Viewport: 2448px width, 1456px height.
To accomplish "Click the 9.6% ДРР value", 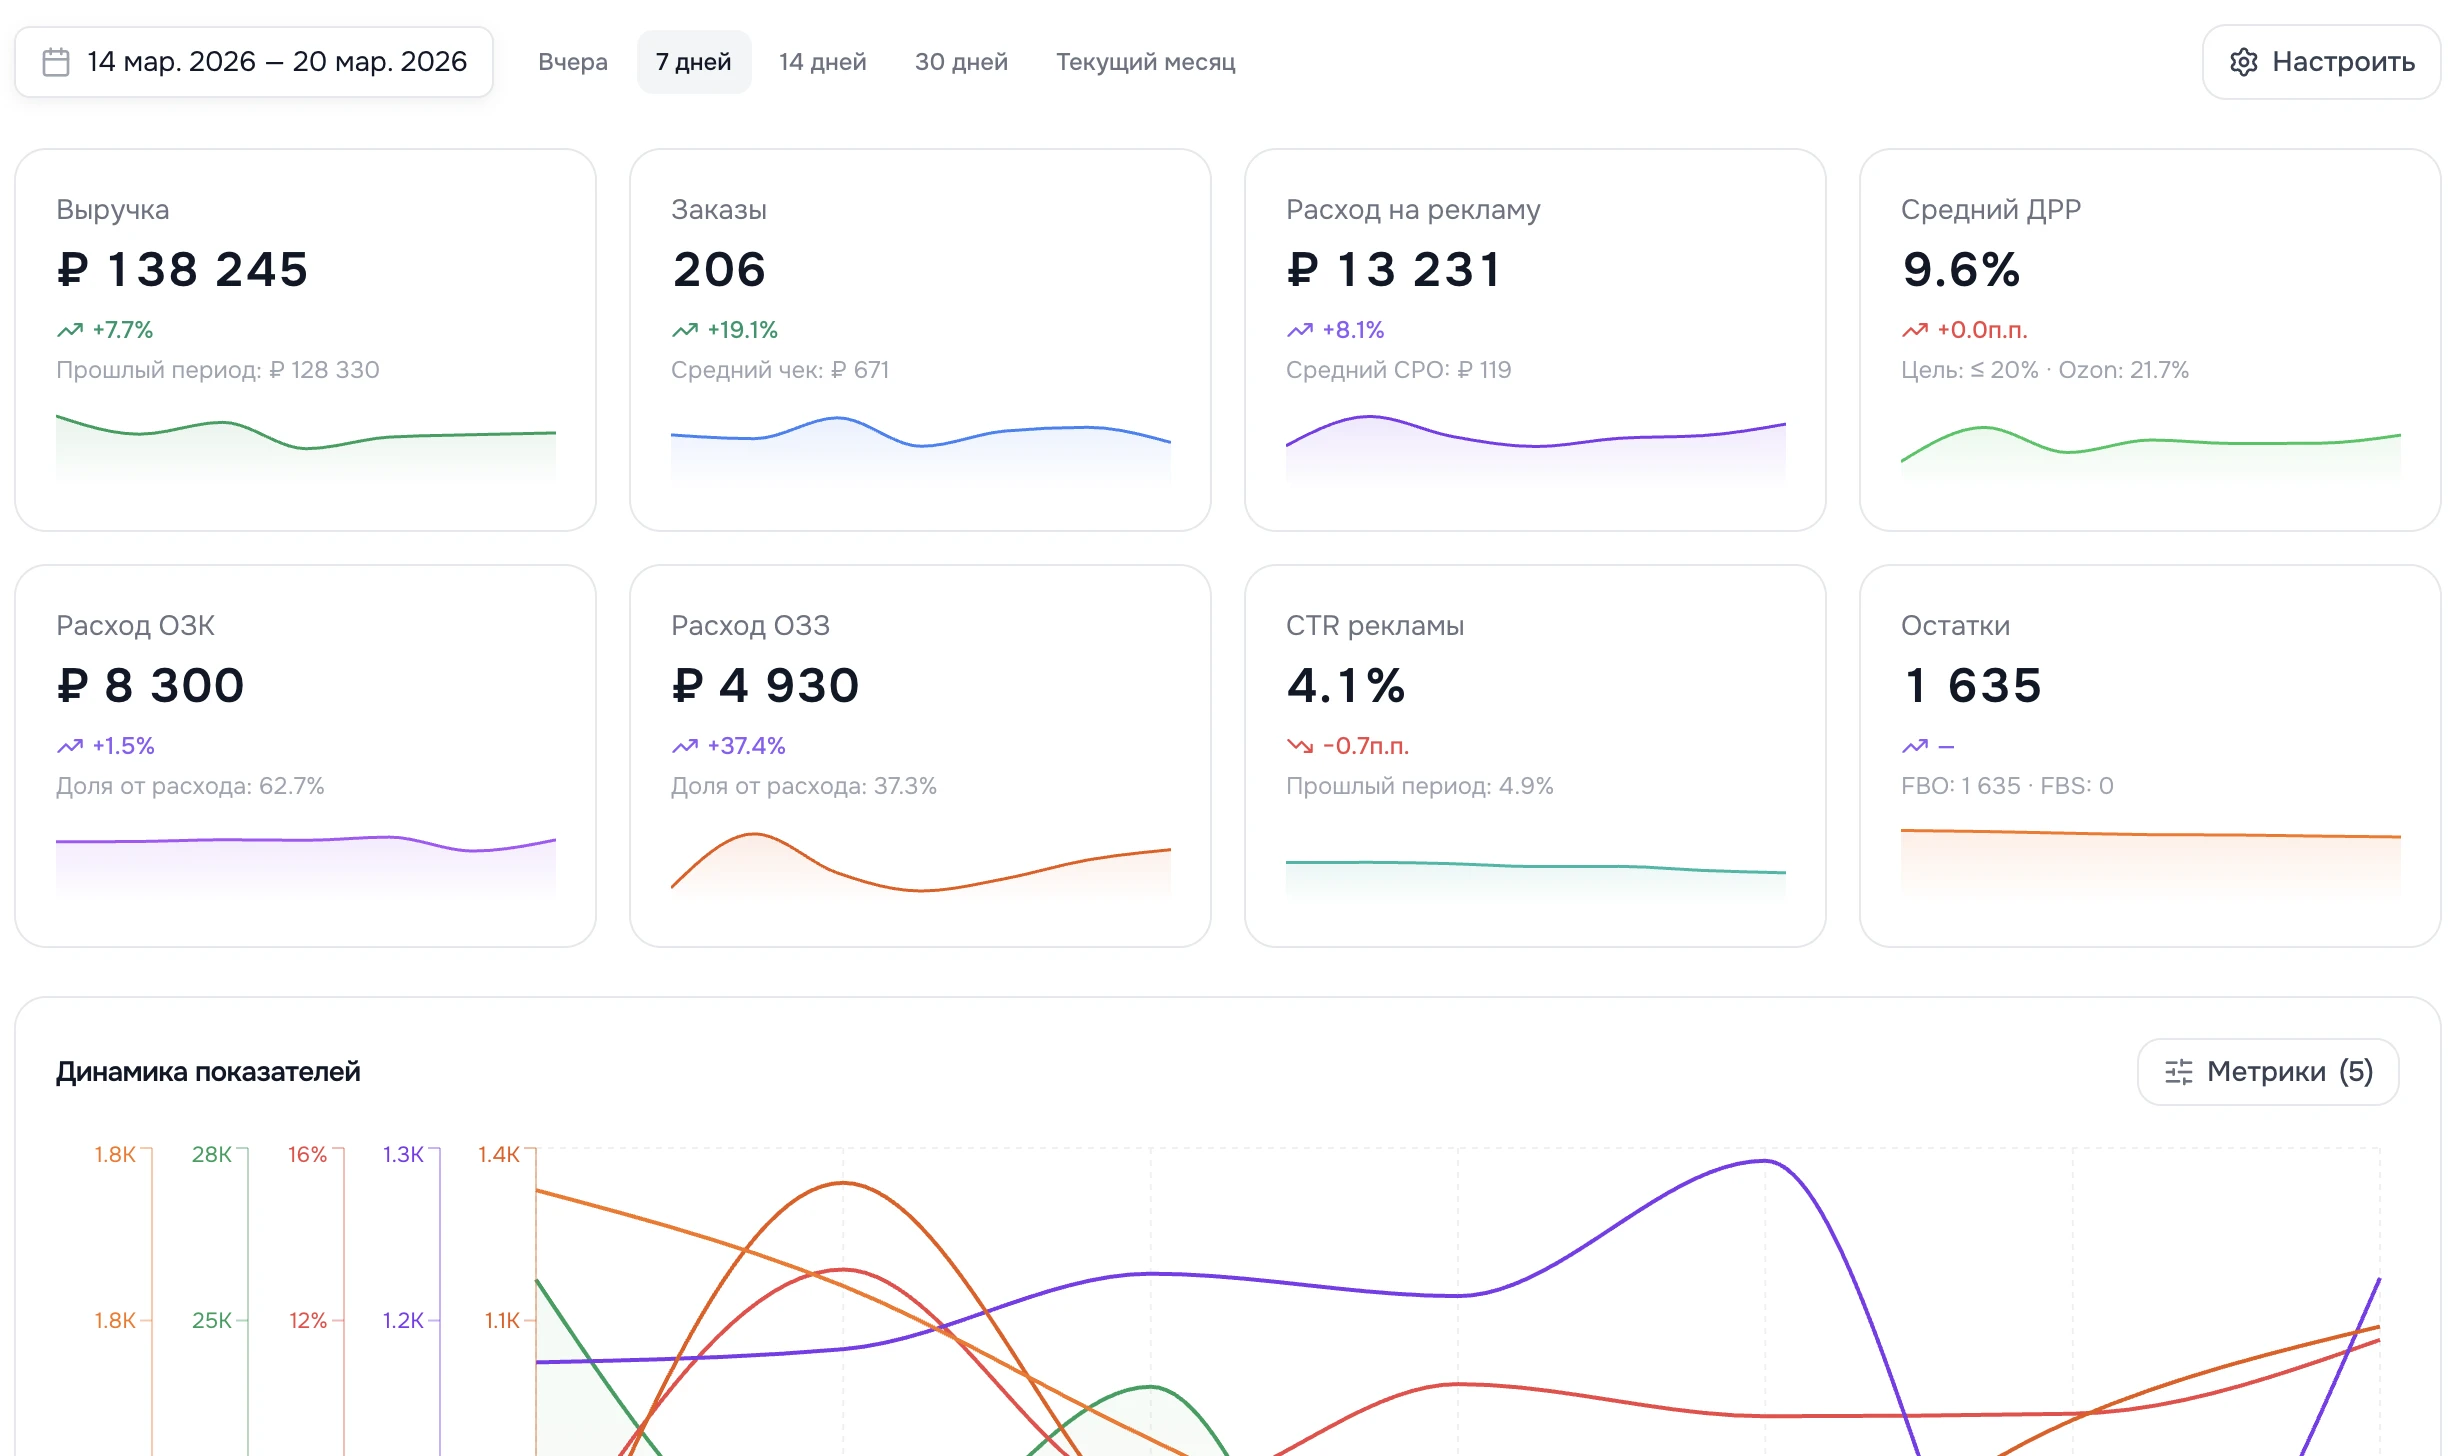I will [x=1961, y=270].
